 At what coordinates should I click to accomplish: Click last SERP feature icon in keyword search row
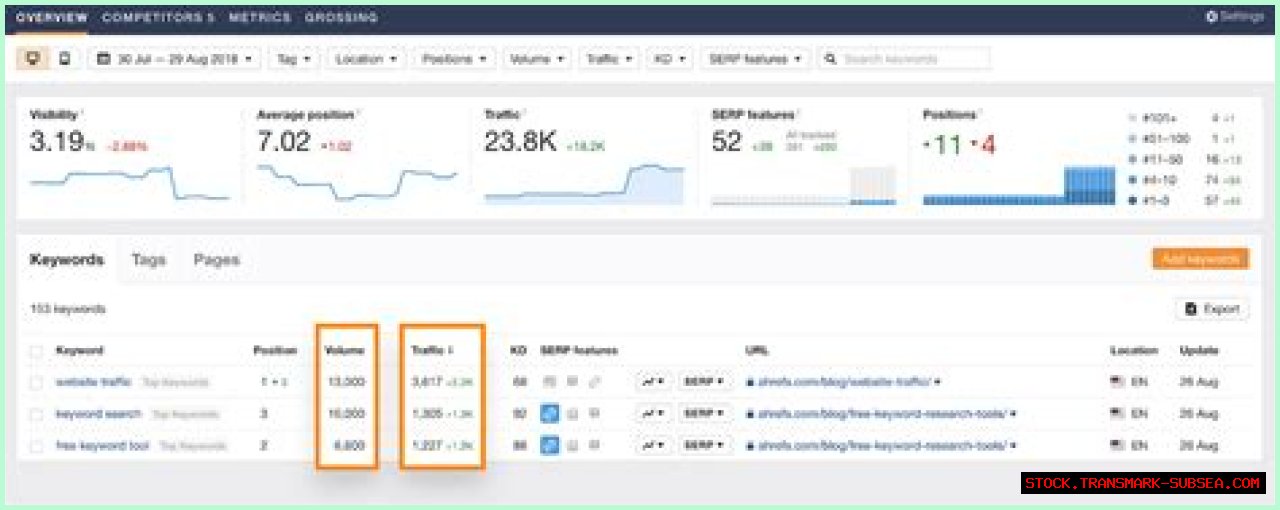tap(595, 413)
